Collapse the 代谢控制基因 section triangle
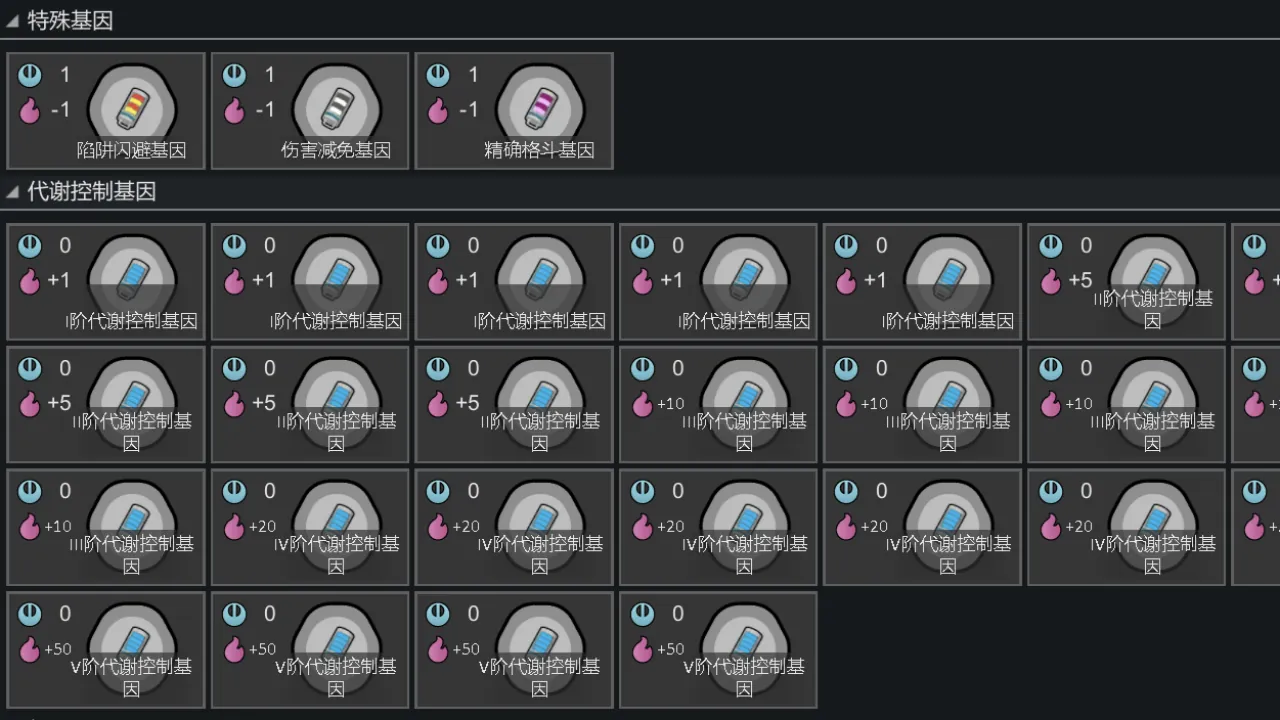This screenshot has height=720, width=1280. (x=12, y=192)
